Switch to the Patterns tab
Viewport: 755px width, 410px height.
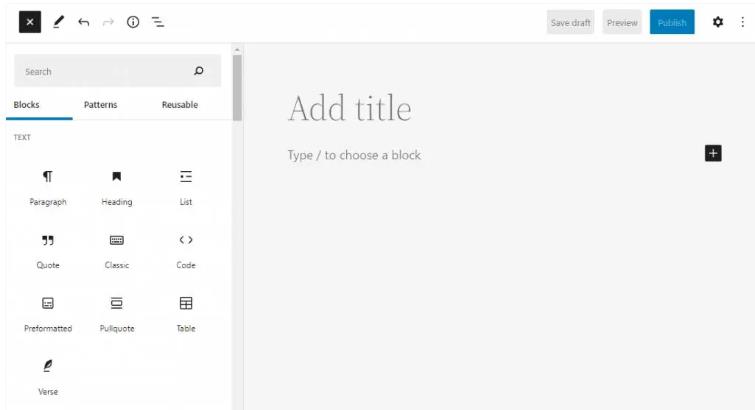100,105
